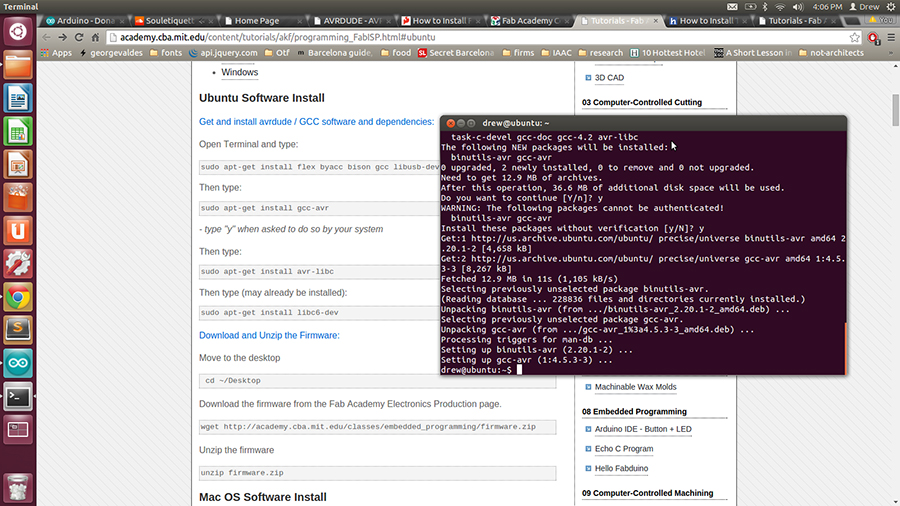This screenshot has height=506, width=900.
Task: Expand the research bookmark folder
Action: coord(600,53)
